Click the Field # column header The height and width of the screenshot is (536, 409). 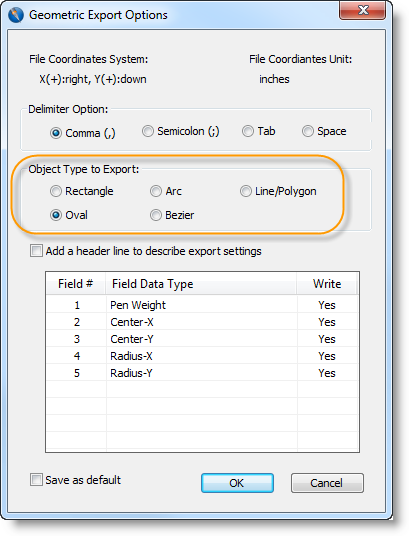click(76, 284)
